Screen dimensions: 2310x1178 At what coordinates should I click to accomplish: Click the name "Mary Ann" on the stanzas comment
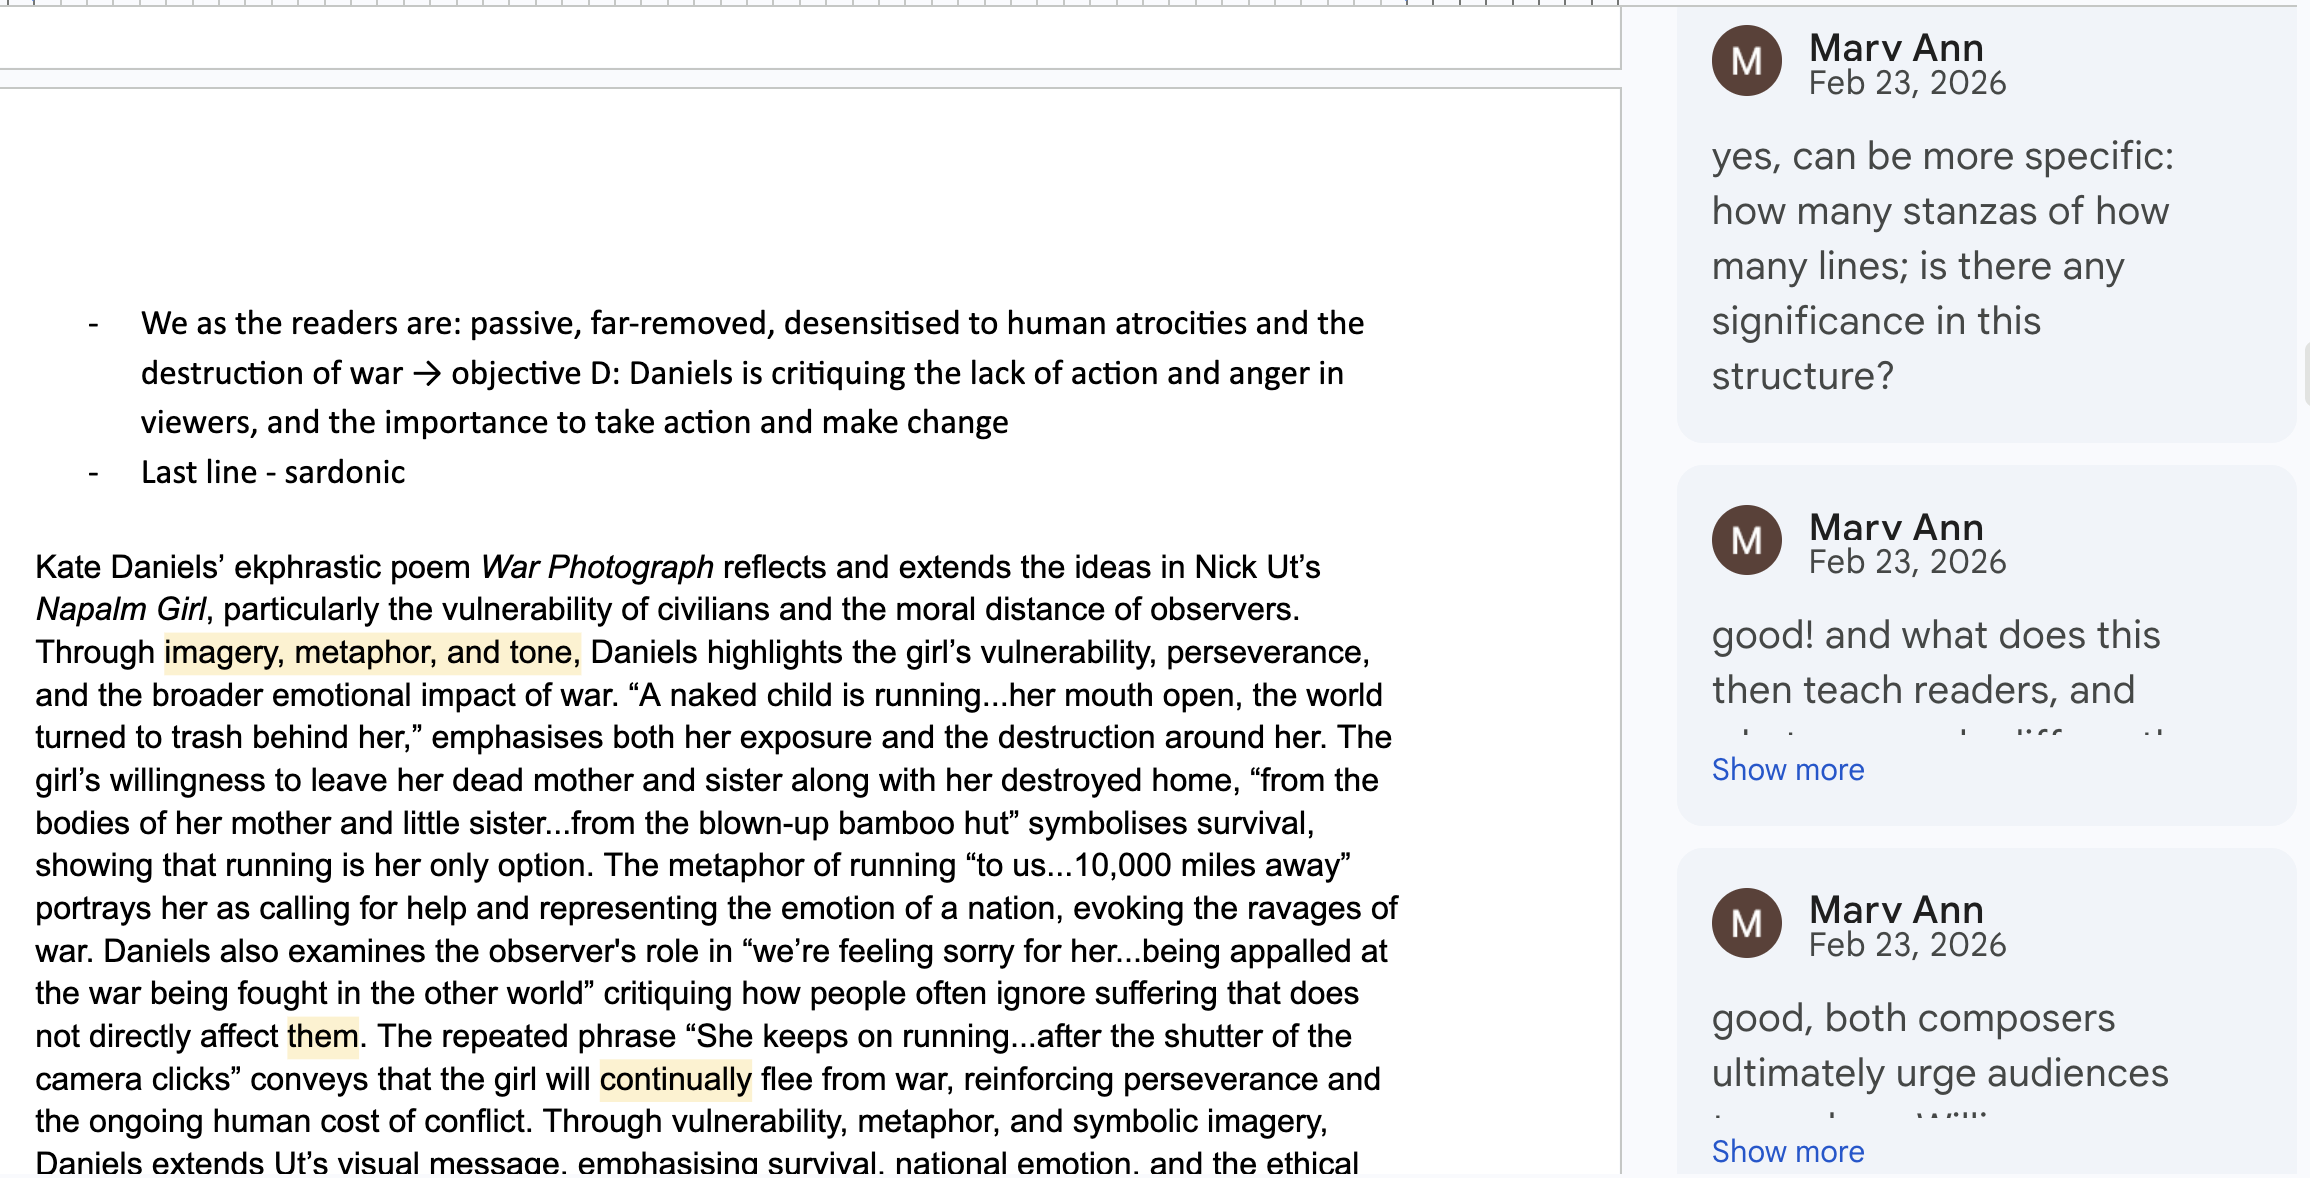click(1896, 47)
